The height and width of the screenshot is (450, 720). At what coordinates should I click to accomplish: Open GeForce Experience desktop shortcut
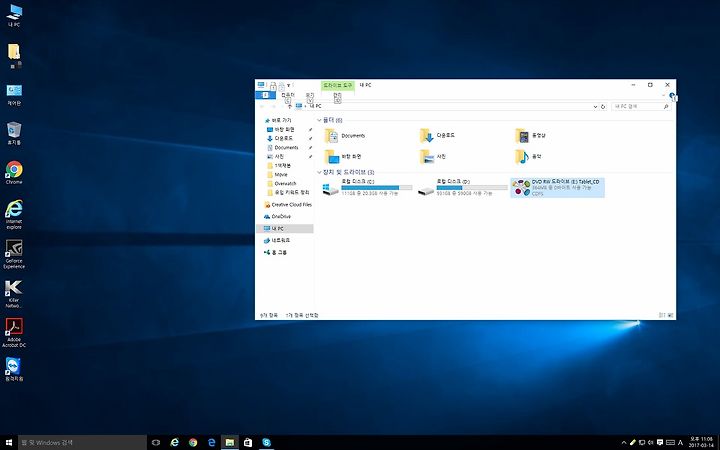(x=14, y=254)
